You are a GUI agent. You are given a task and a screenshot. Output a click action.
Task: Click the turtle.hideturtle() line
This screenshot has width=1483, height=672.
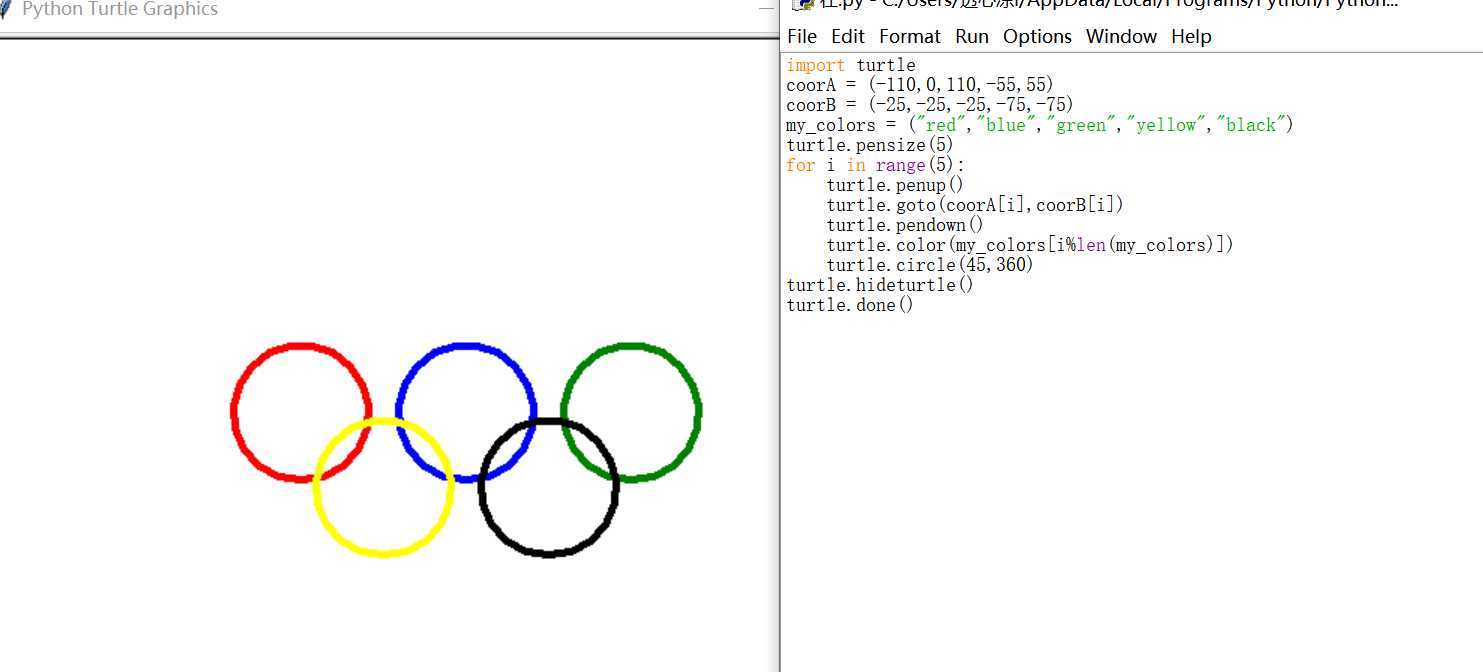(x=880, y=285)
